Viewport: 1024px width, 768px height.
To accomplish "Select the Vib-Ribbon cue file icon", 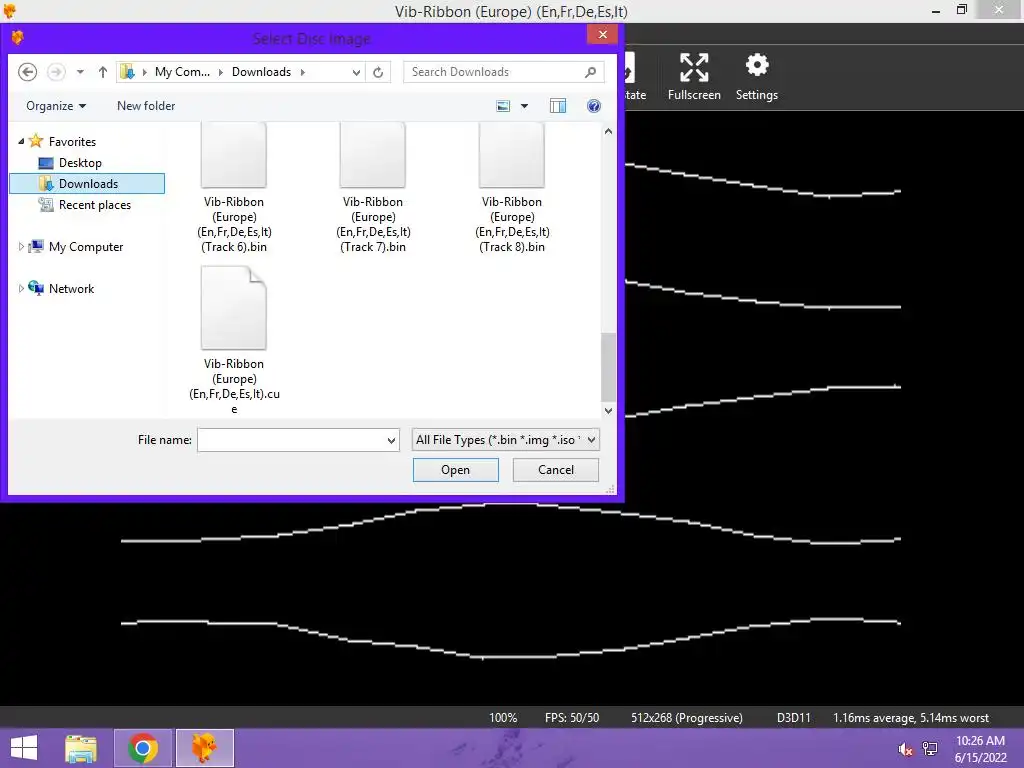I will coord(234,308).
